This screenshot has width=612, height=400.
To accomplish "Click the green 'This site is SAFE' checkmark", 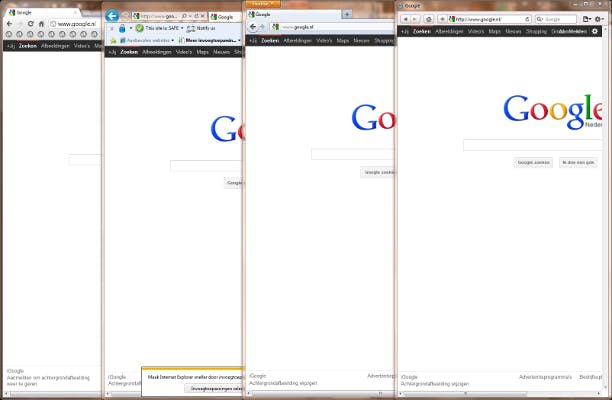I will pyautogui.click(x=140, y=28).
